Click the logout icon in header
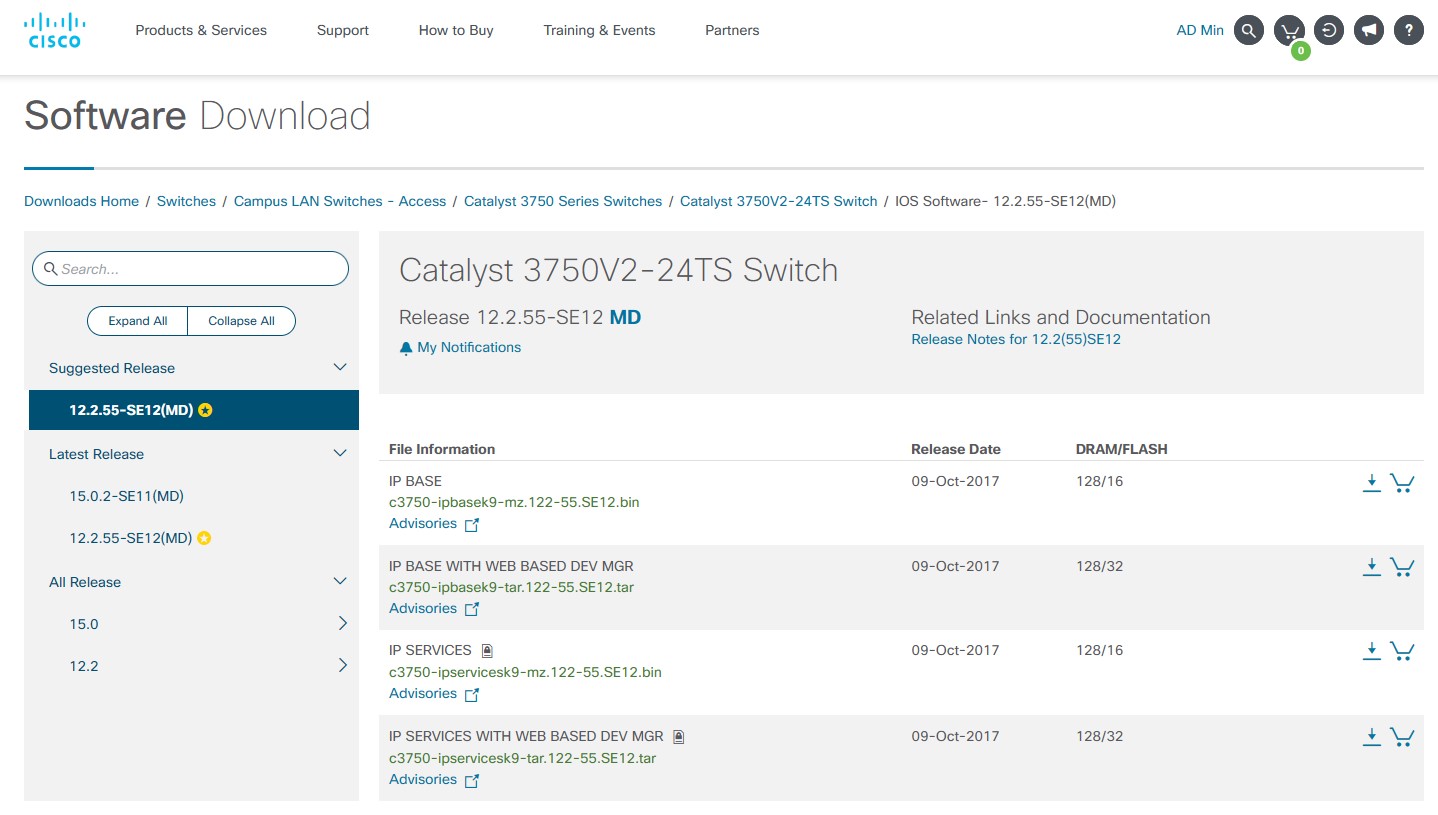1438x815 pixels. tap(1328, 30)
